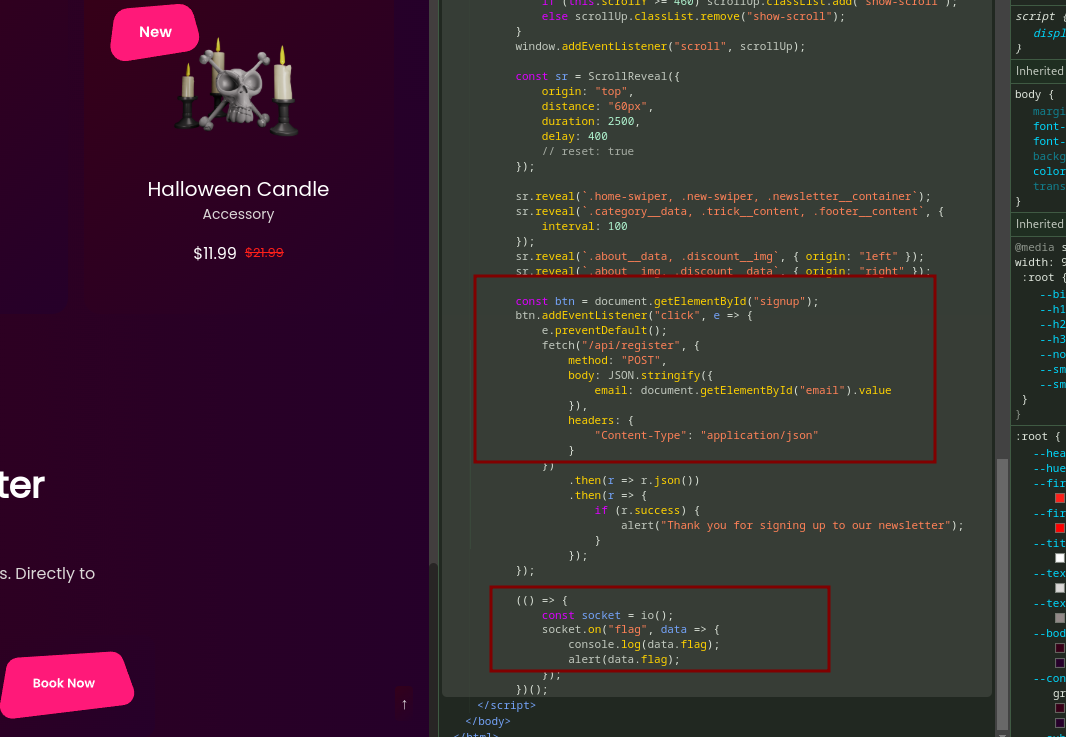Open the Halloween Candle skull product image
This screenshot has width=1066, height=737.
(x=238, y=88)
